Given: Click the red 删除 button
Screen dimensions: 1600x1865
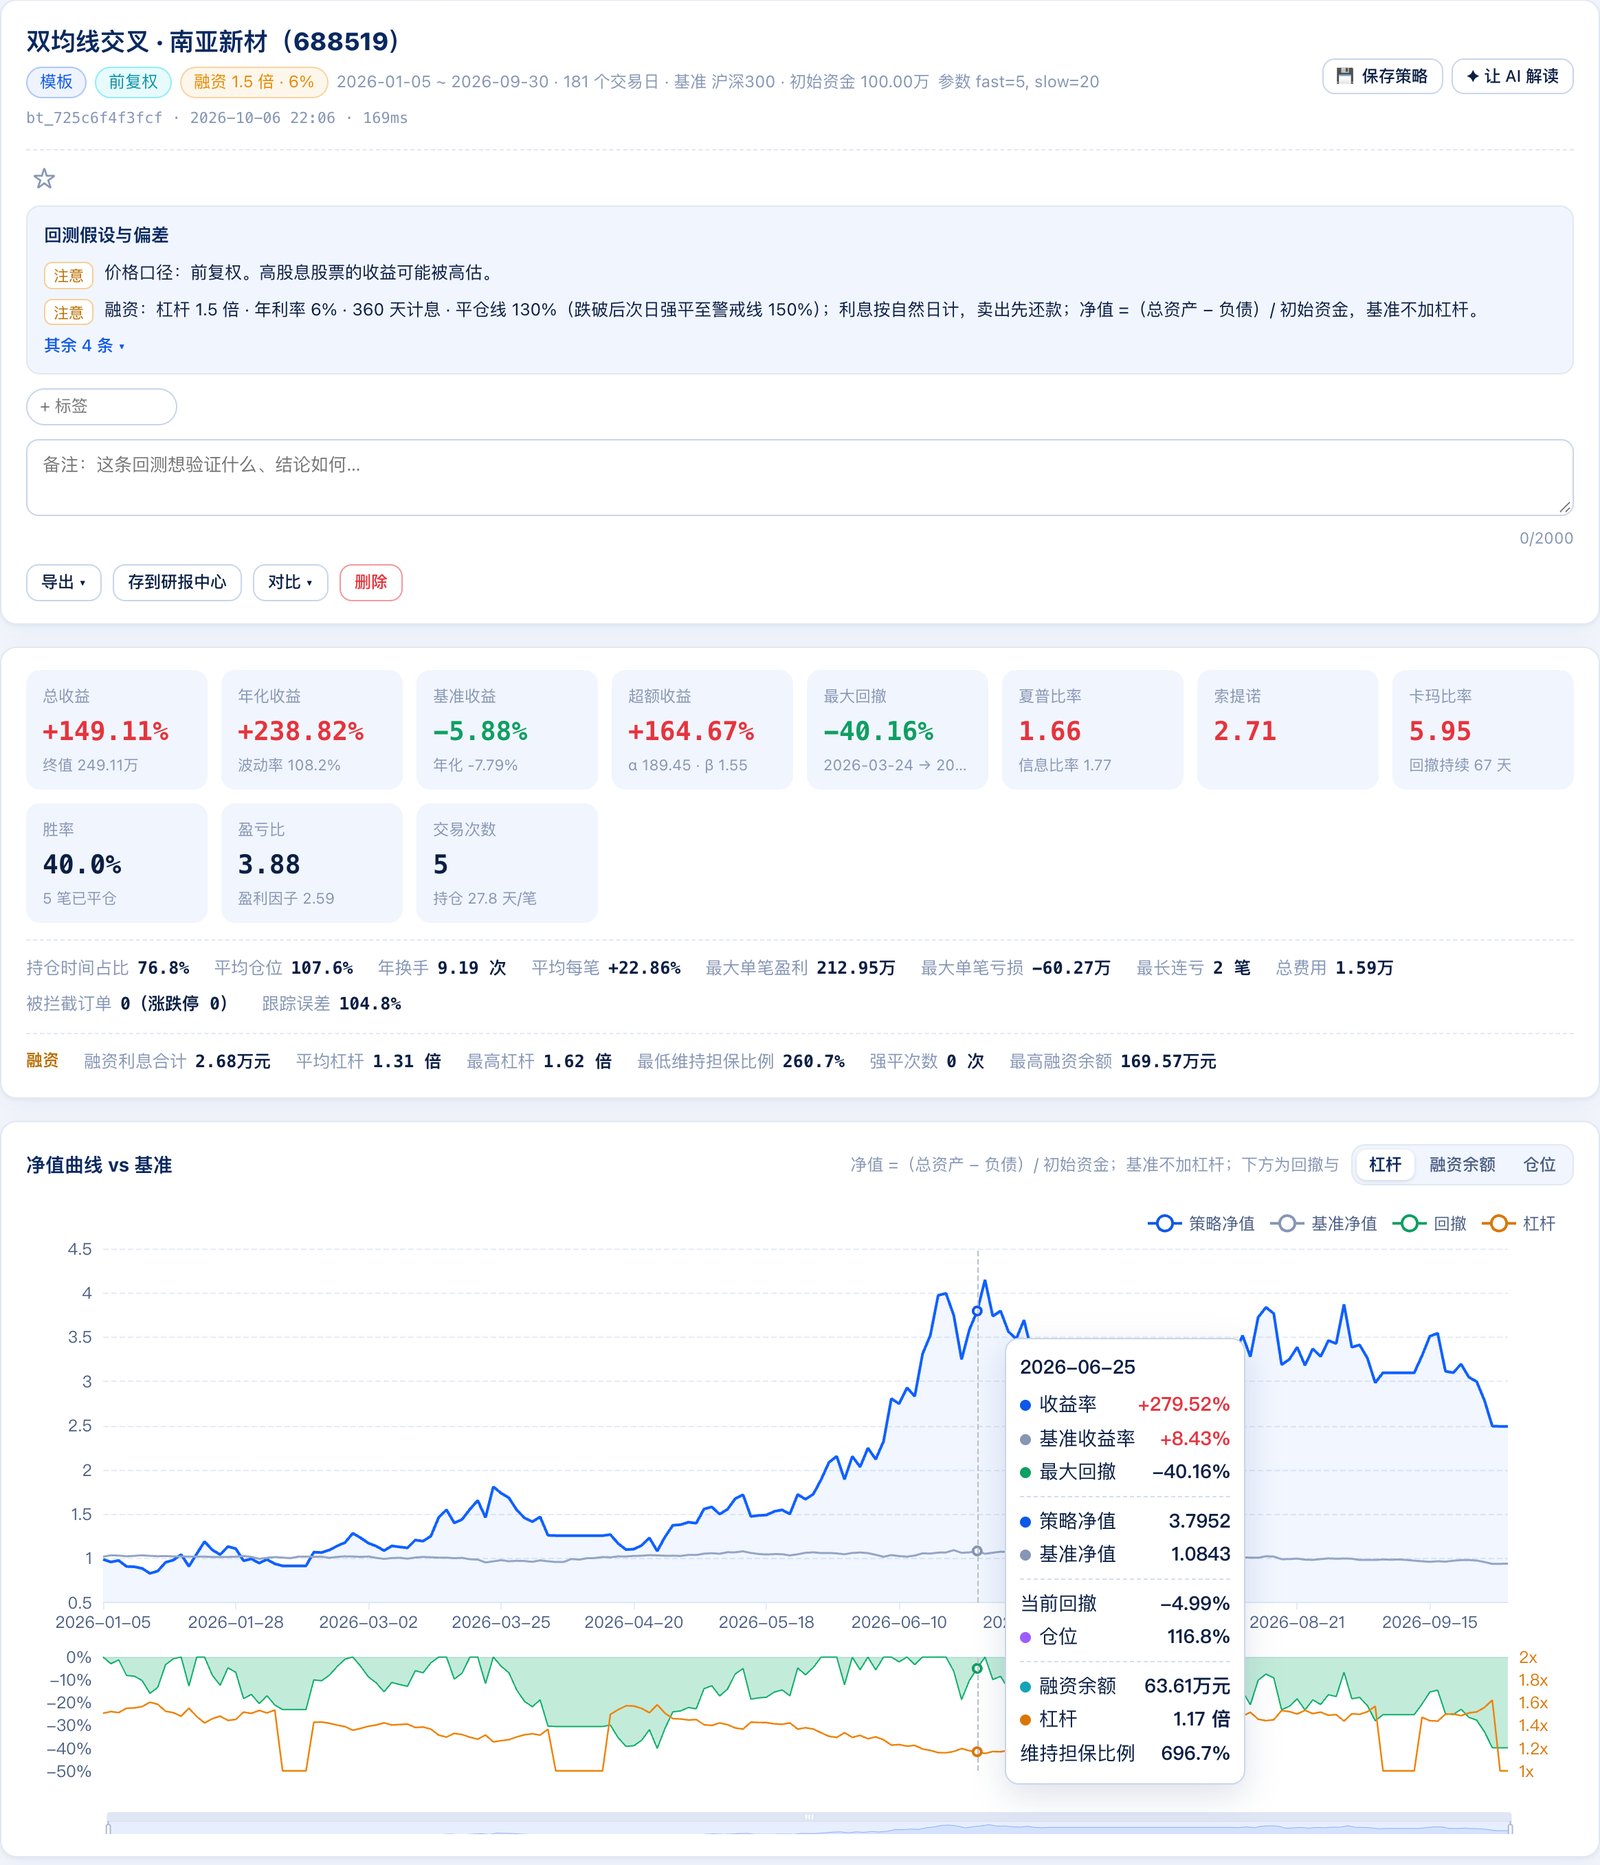Looking at the screenshot, I should (x=371, y=582).
